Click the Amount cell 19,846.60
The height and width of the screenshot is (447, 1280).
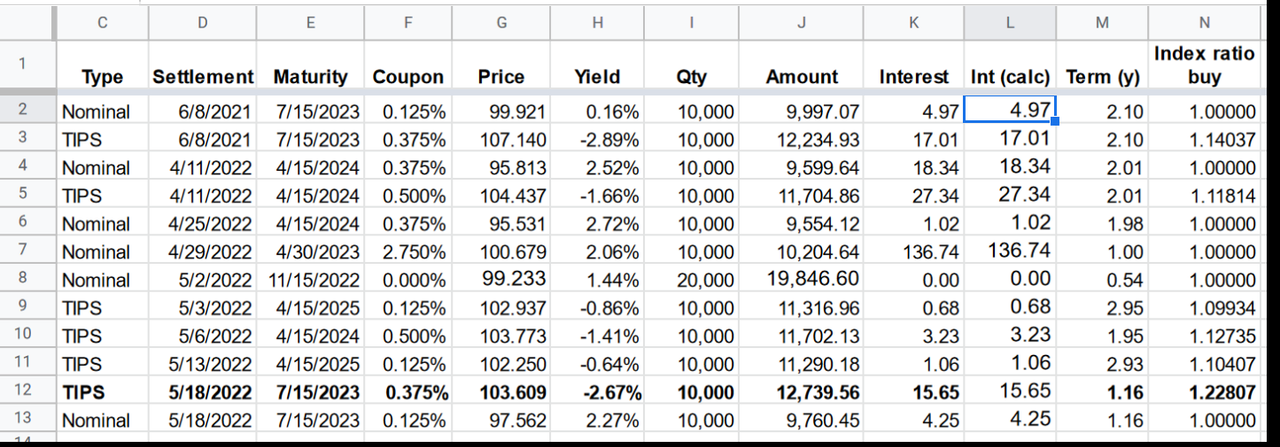(x=802, y=279)
